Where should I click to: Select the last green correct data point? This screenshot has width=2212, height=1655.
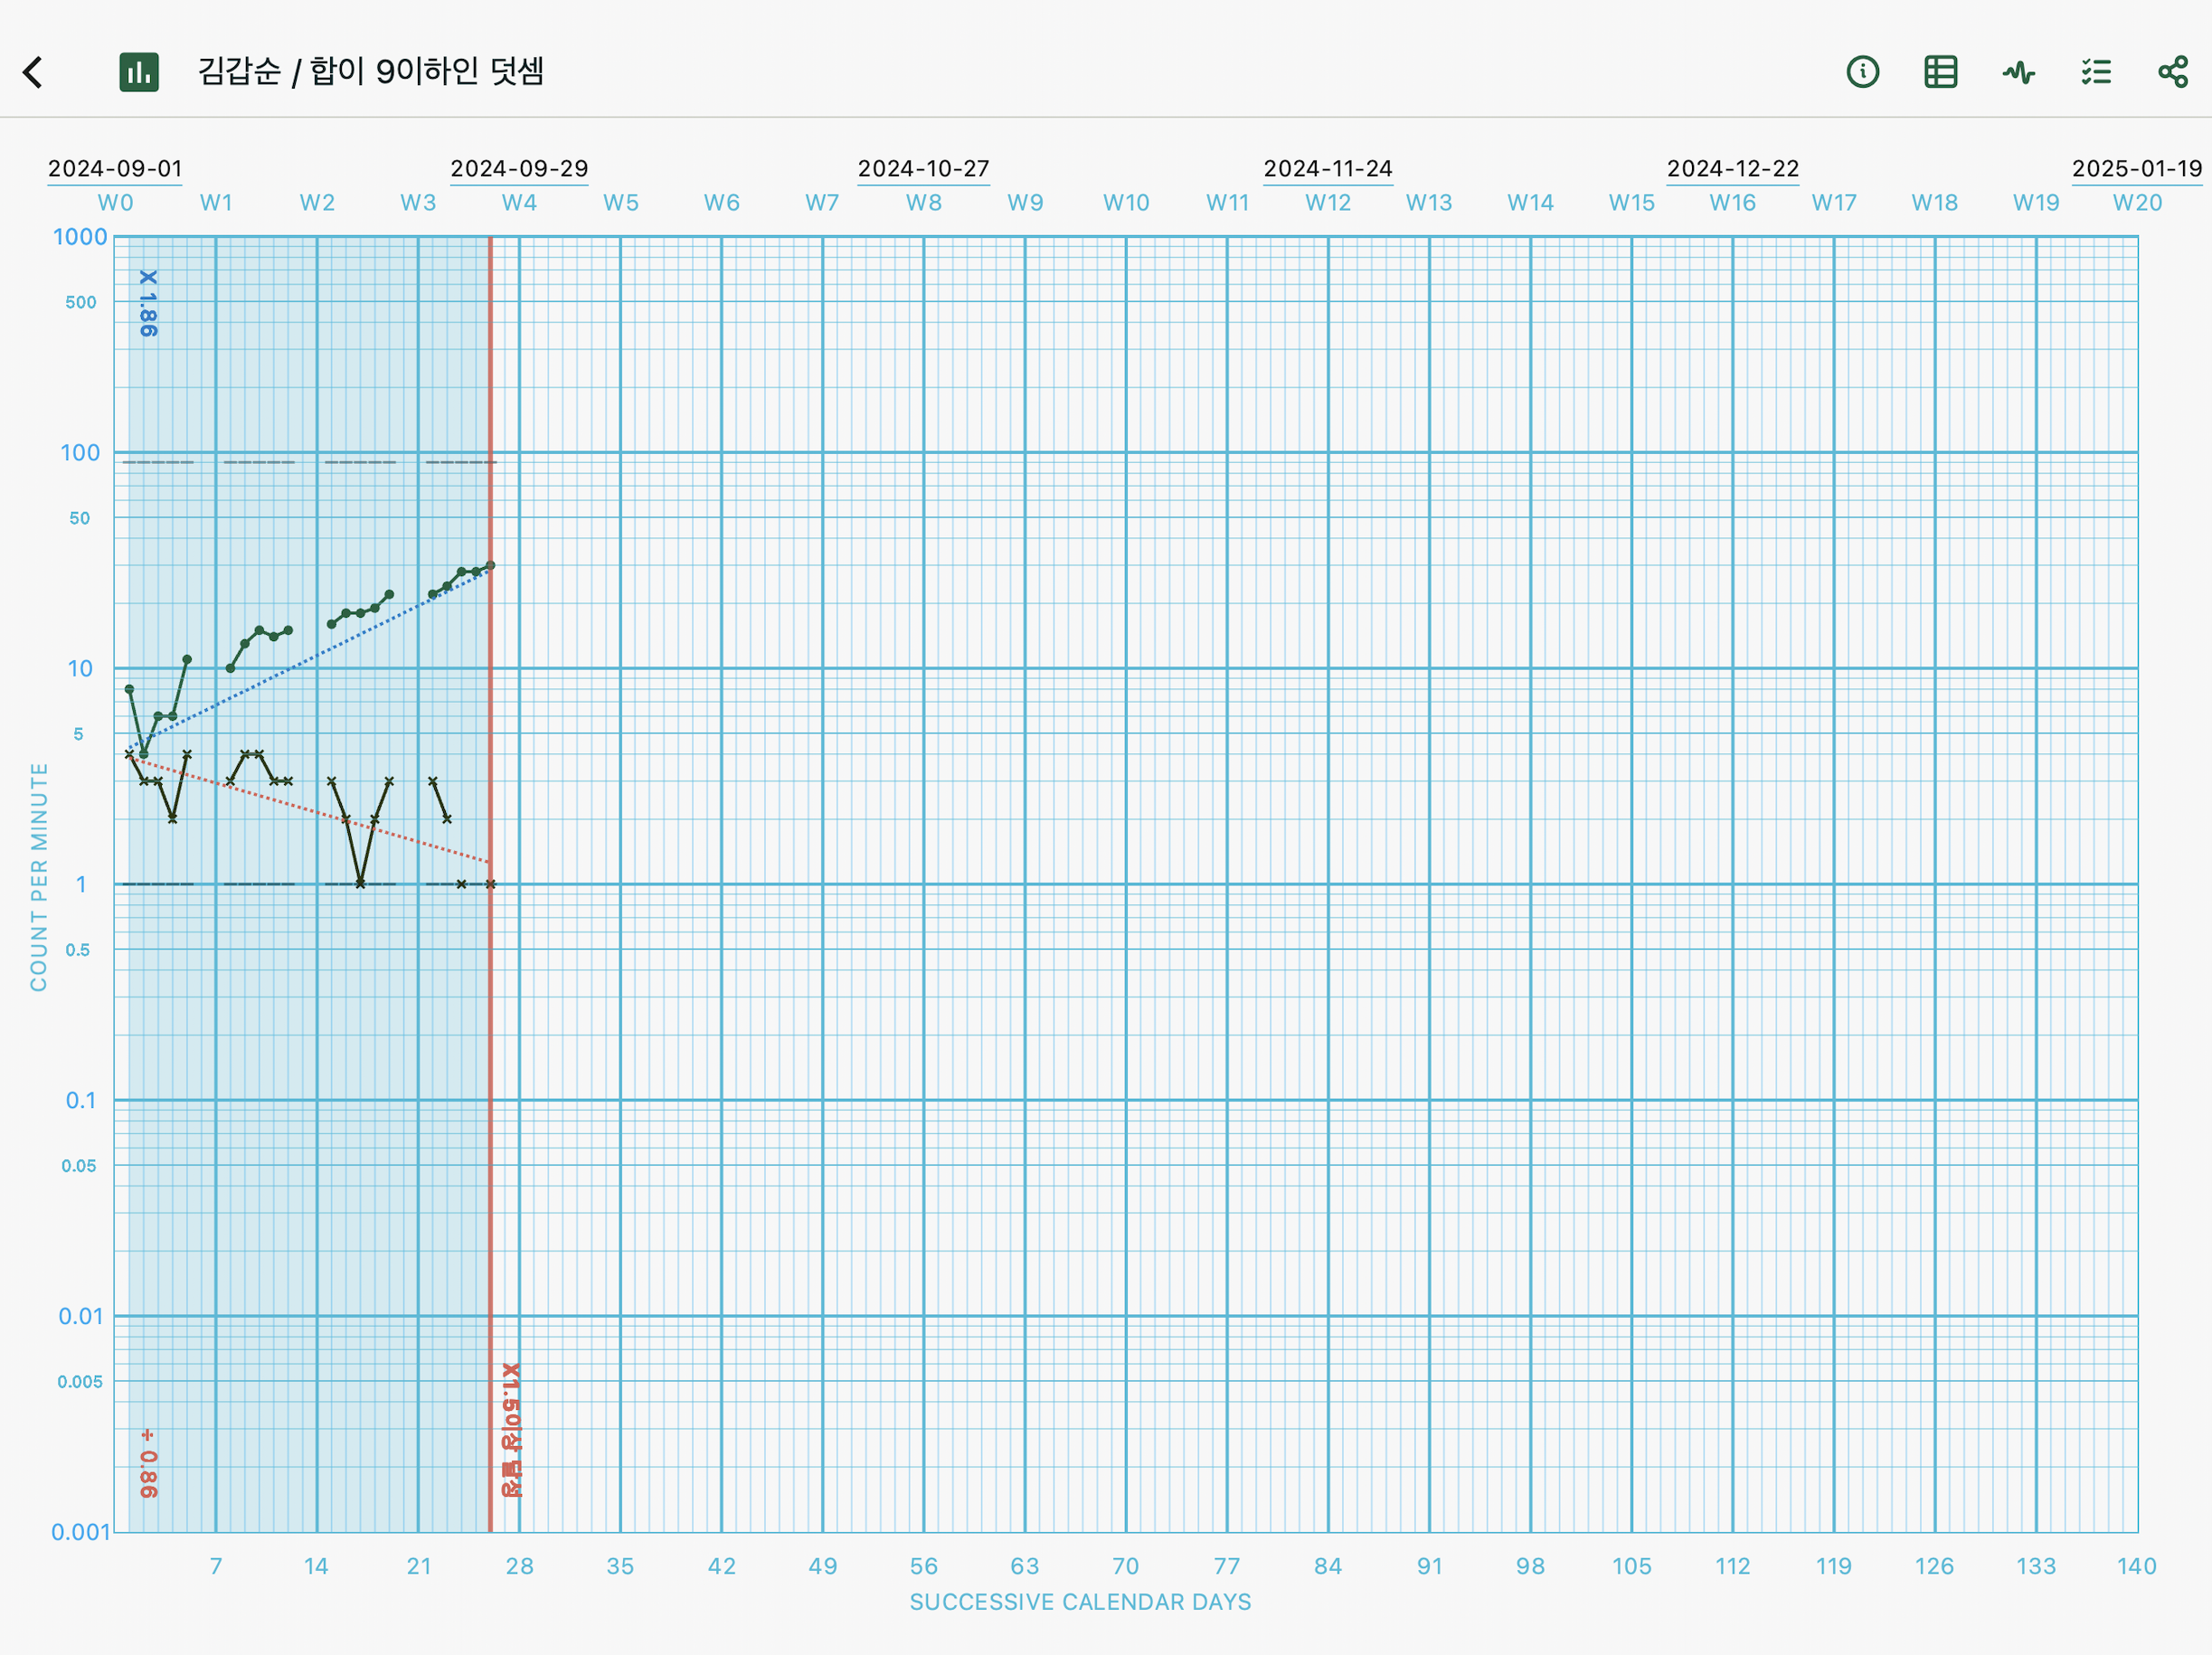click(x=490, y=566)
